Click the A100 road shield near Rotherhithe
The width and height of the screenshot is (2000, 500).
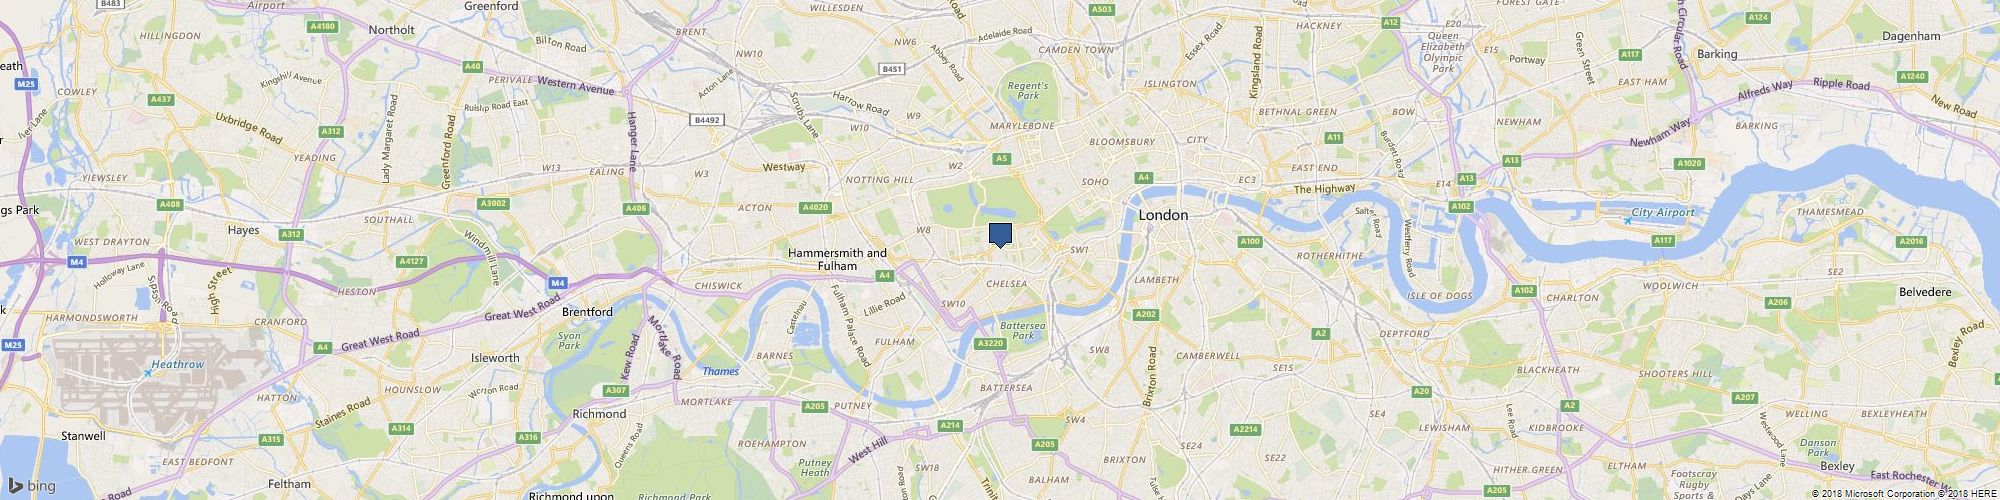tap(1249, 242)
